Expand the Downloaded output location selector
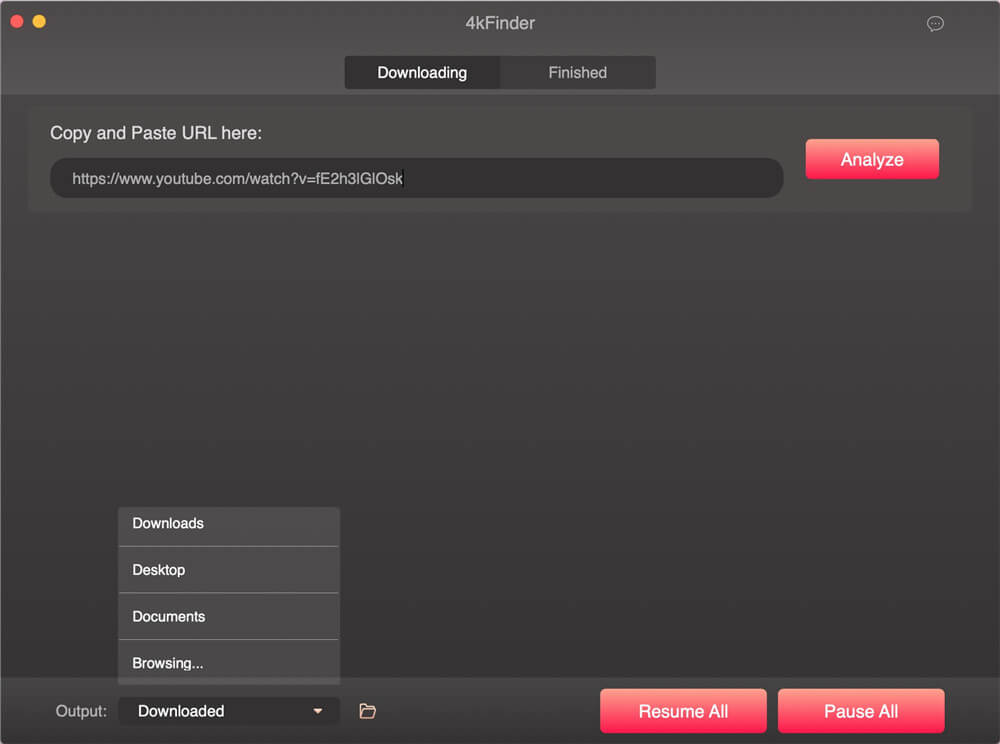The image size is (1000, 744). [228, 710]
